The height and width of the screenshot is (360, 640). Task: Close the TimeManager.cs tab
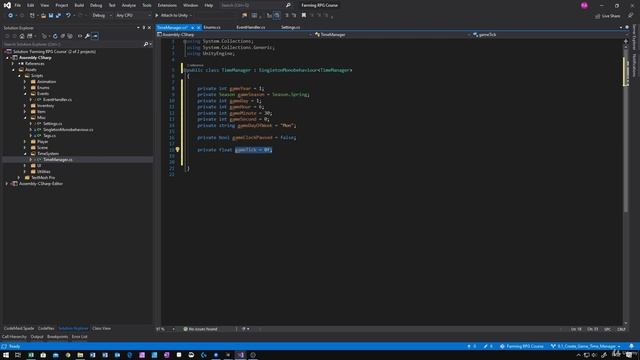[198, 27]
